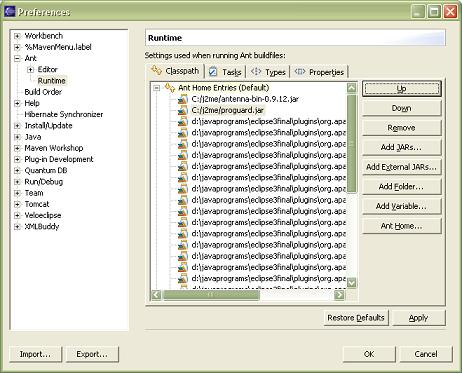Click the Export... button
Viewport: 462px width, 373px height.
(92, 354)
